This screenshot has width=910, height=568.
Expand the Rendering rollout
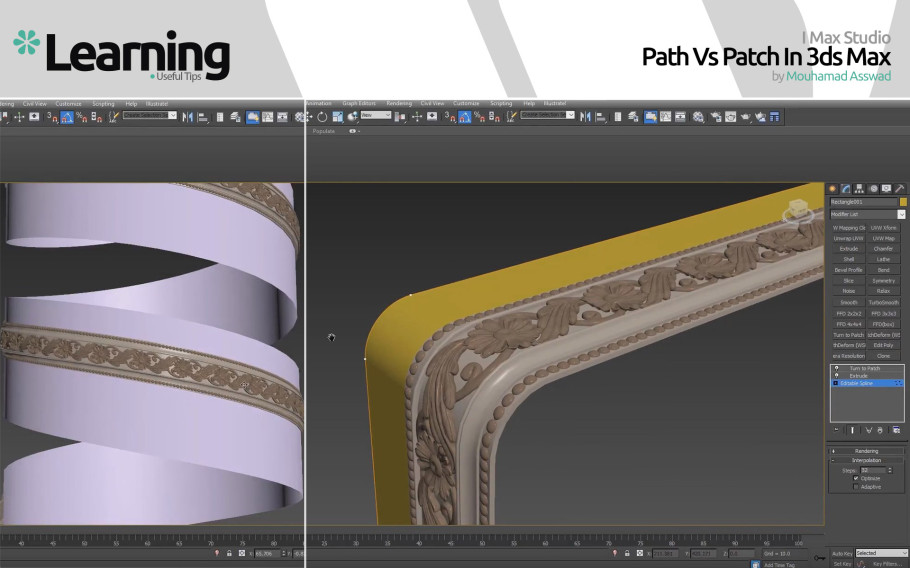pos(866,451)
